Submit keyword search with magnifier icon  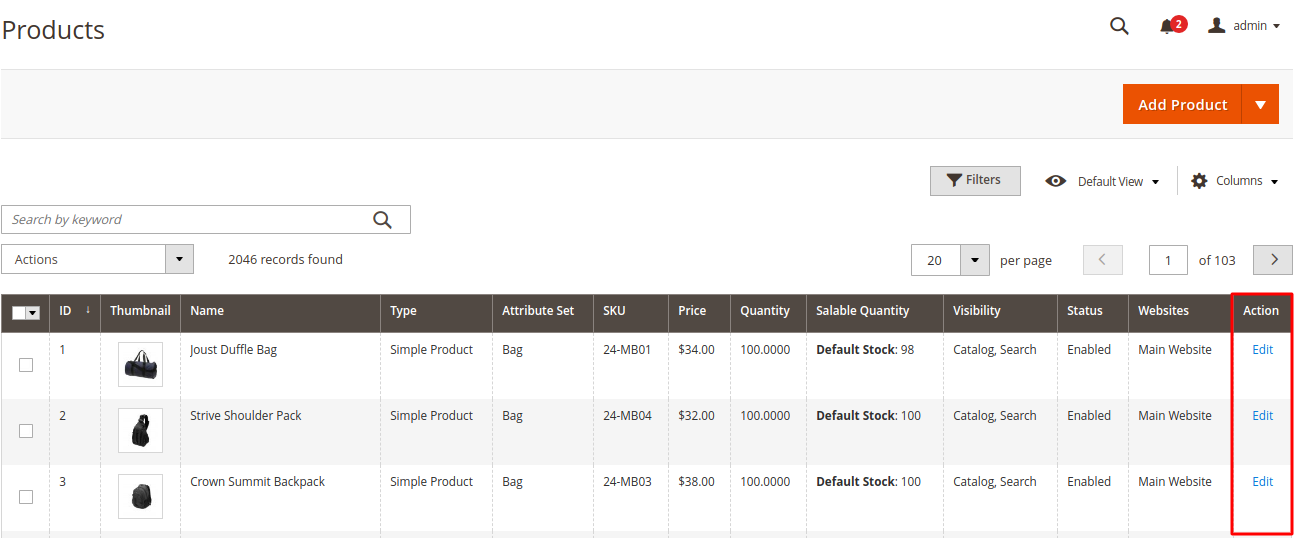[x=382, y=220]
